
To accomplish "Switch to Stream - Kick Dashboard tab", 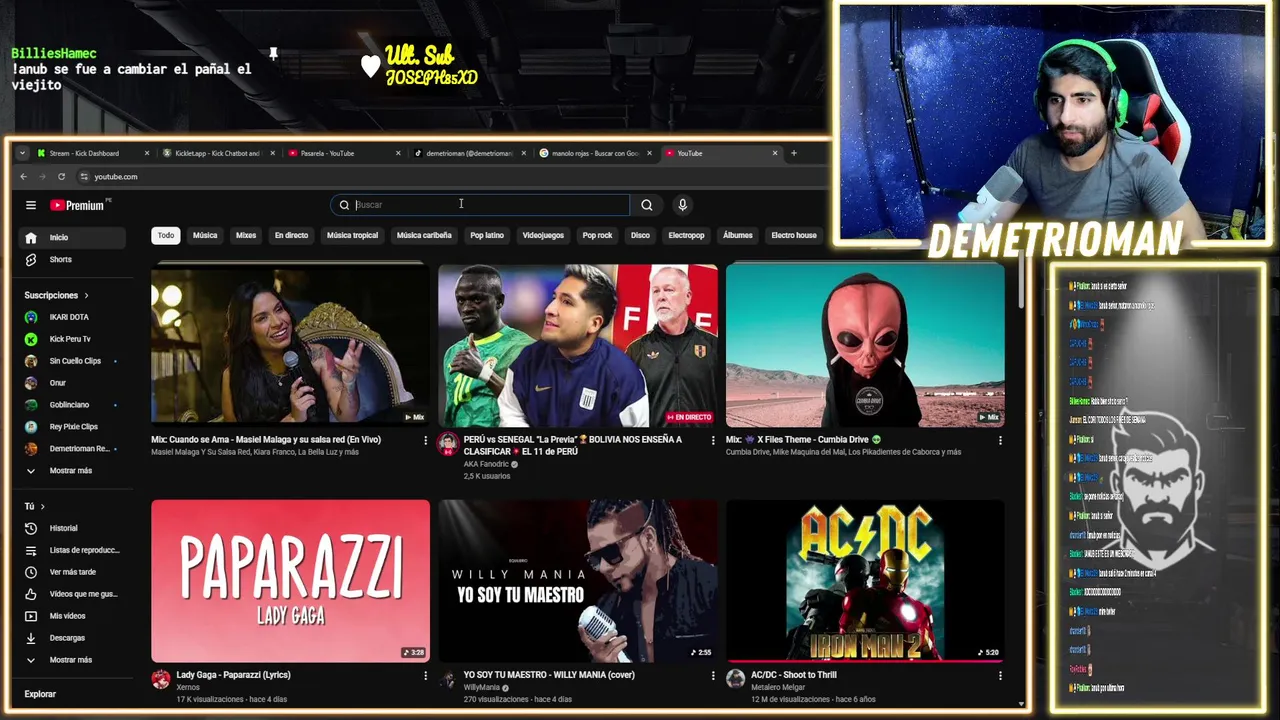I will 93,153.
